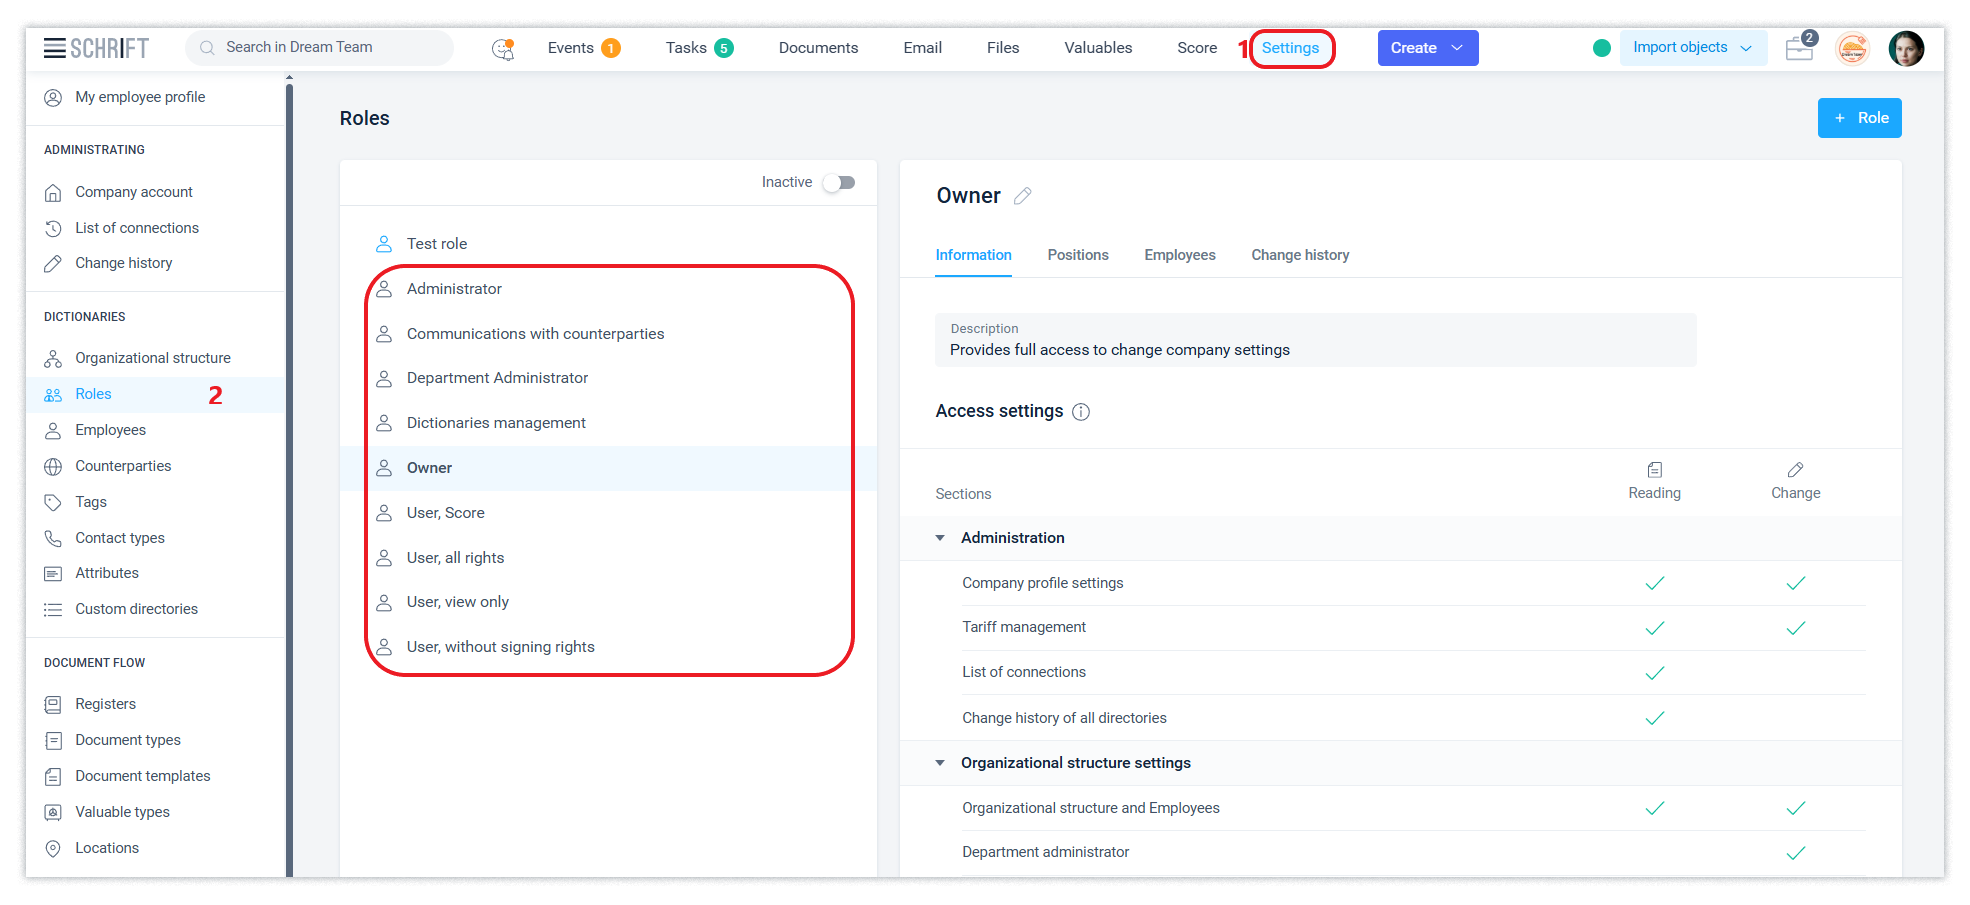This screenshot has width=1970, height=905.
Task: Click the Search in Dream Team field
Action: click(x=320, y=47)
